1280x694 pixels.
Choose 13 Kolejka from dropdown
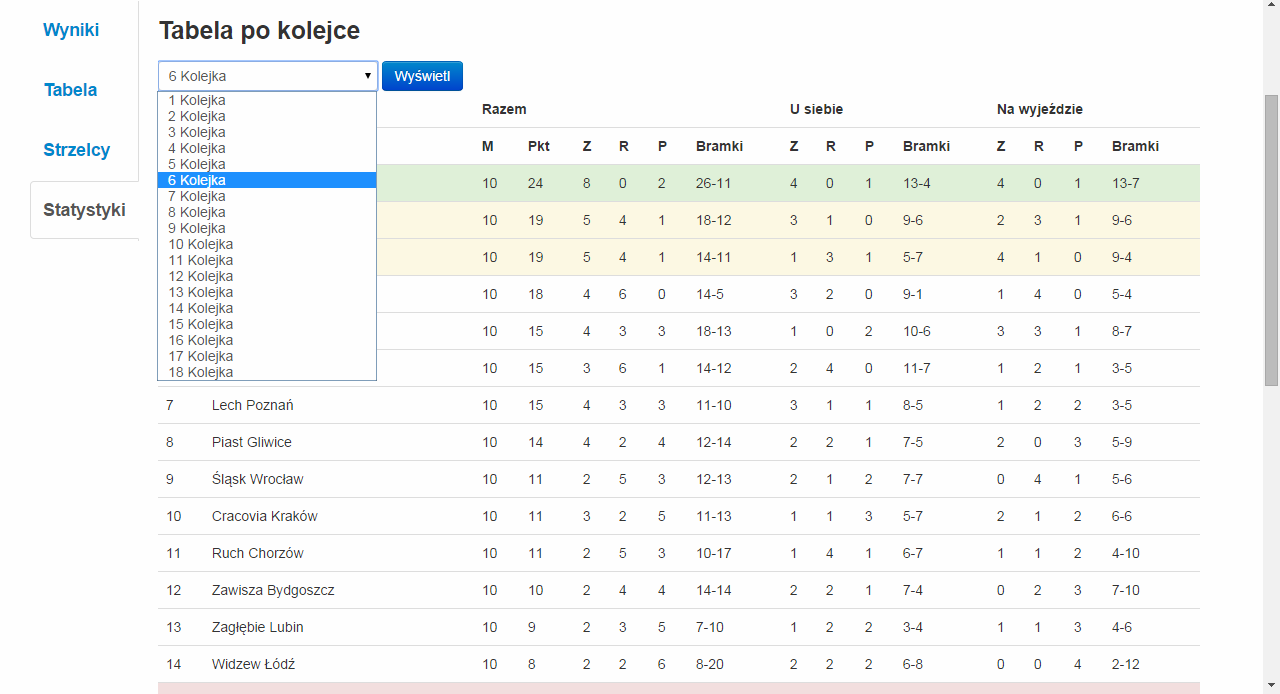(x=201, y=292)
